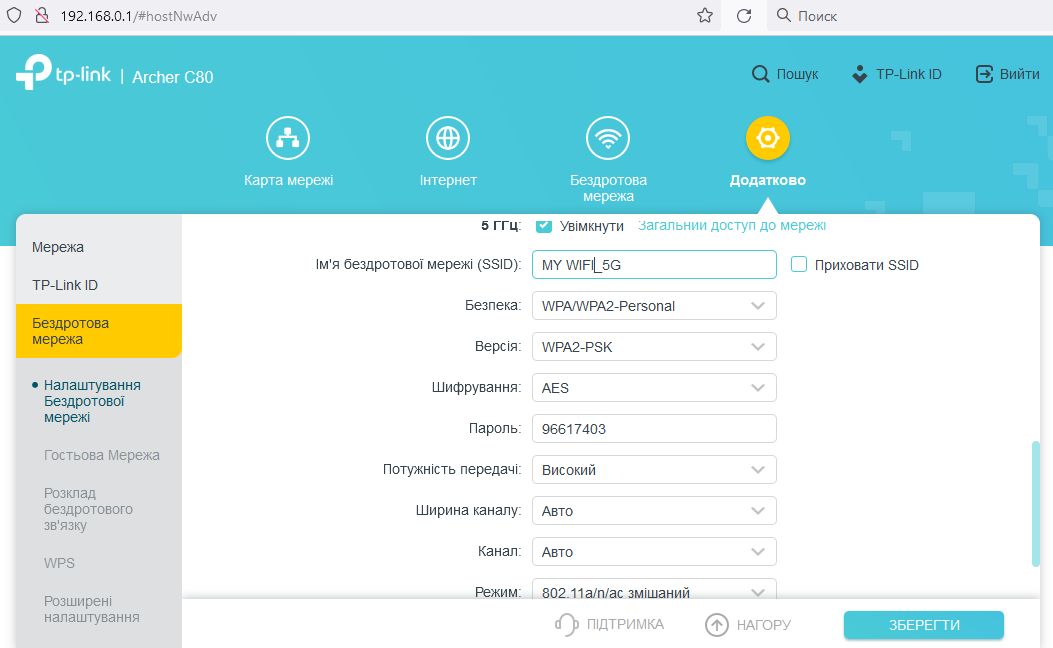1053x648 pixels.
Task: Open the Ширина каналу dropdown
Action: [x=654, y=510]
